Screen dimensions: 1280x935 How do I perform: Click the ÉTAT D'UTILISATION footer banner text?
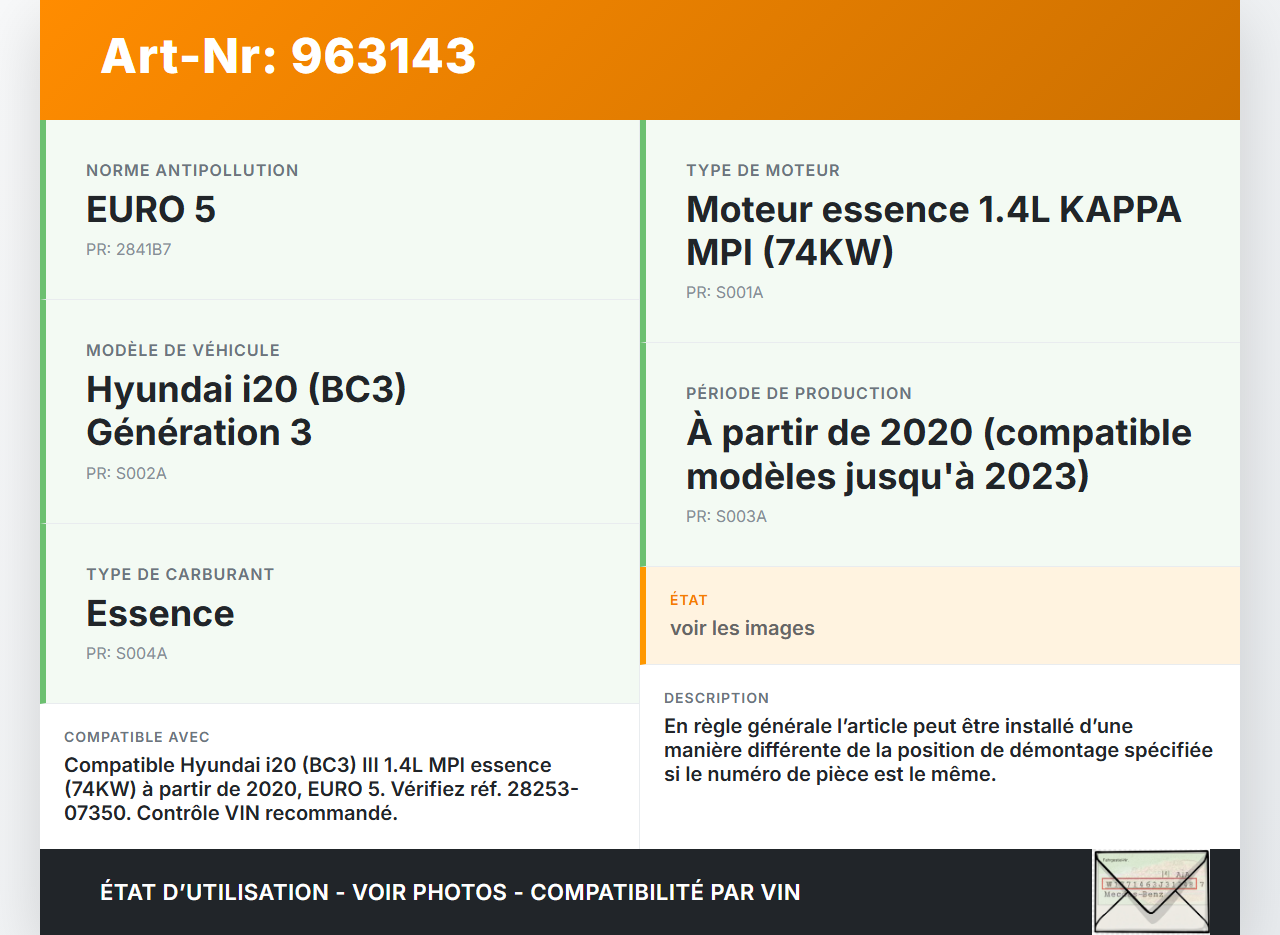tap(450, 892)
